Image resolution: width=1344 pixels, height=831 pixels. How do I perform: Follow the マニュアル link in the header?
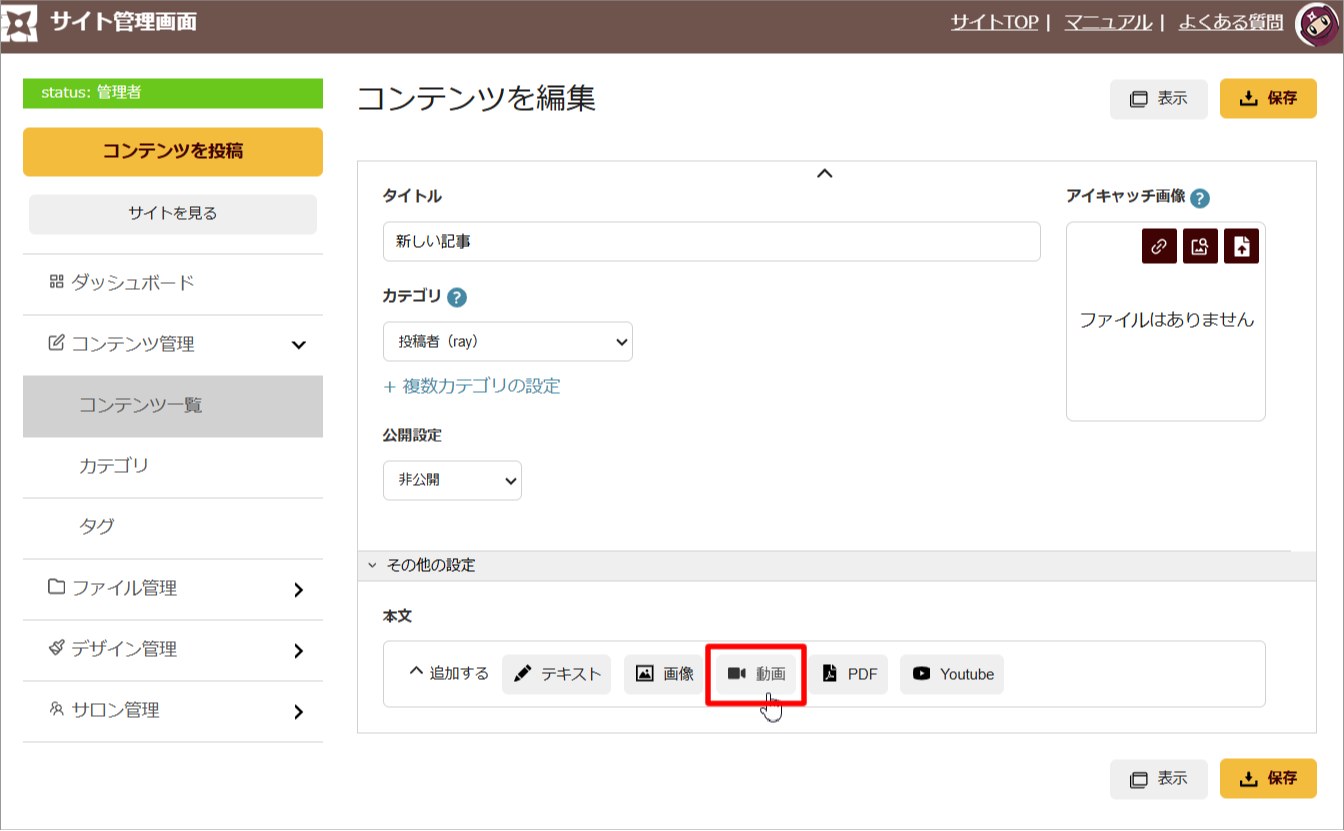[1107, 22]
